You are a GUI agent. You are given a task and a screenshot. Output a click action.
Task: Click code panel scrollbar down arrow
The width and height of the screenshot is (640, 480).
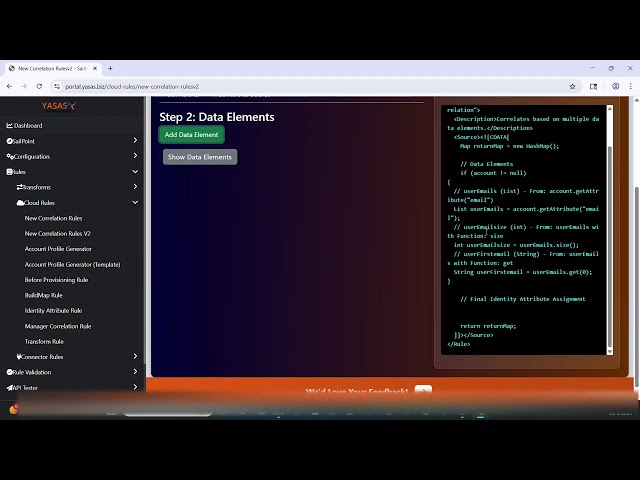click(x=610, y=351)
